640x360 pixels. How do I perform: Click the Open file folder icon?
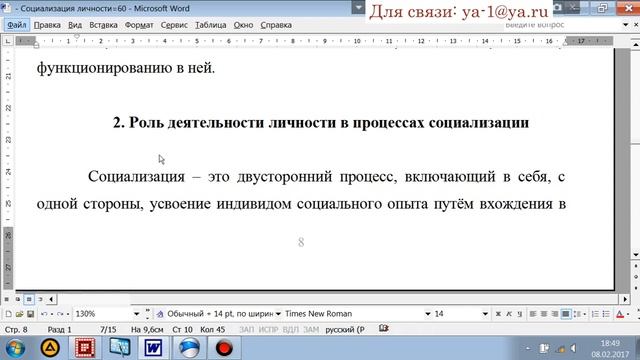click(19, 314)
